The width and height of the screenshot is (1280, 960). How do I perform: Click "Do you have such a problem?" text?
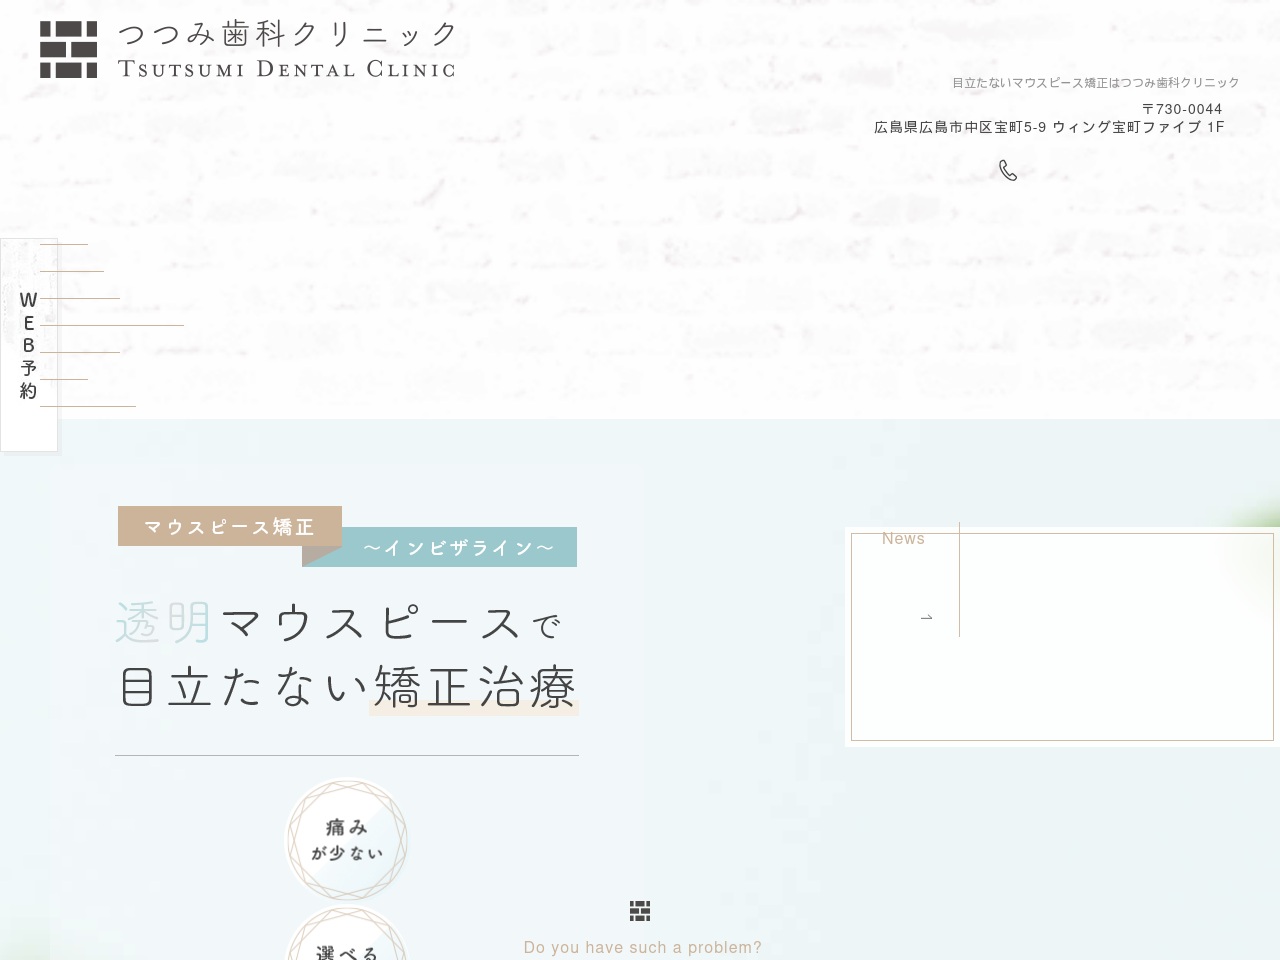[x=643, y=947]
